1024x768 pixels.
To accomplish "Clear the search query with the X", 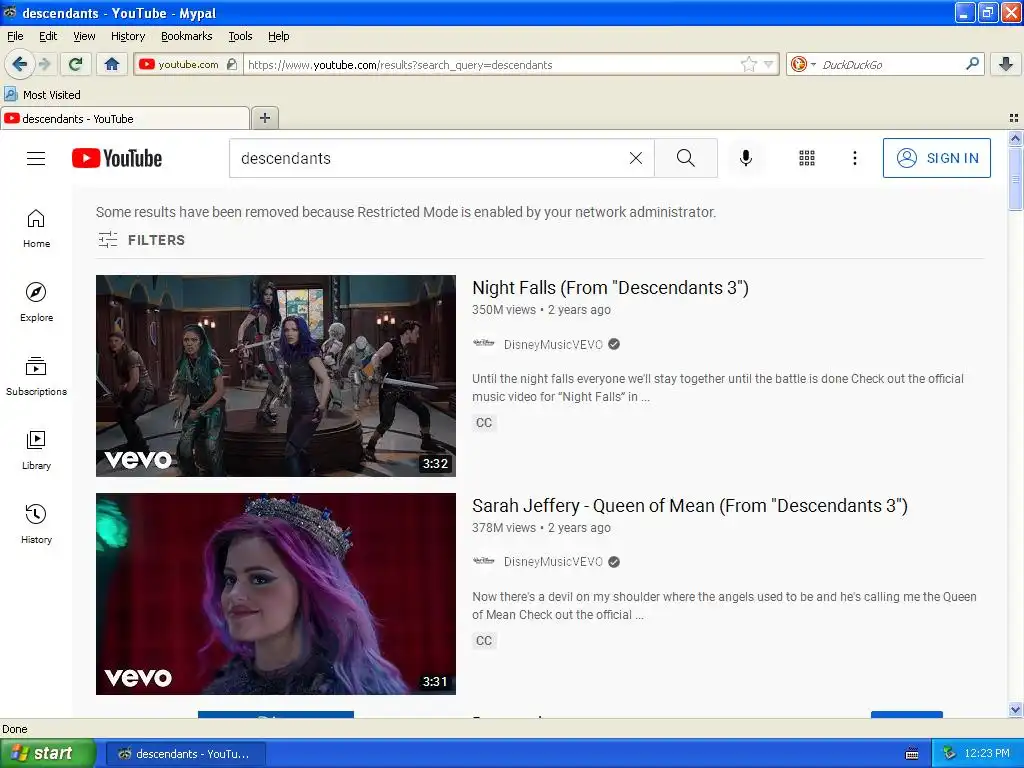I will [x=635, y=158].
